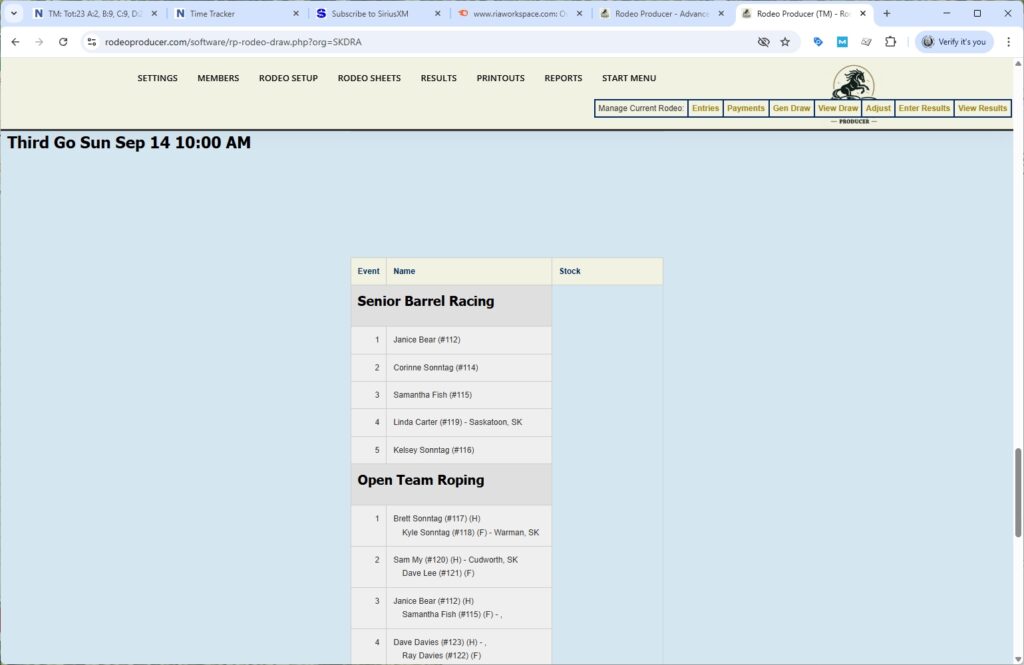Viewport: 1024px width, 665px height.
Task: Click the Rodeo Producer horse logo
Action: 853,83
